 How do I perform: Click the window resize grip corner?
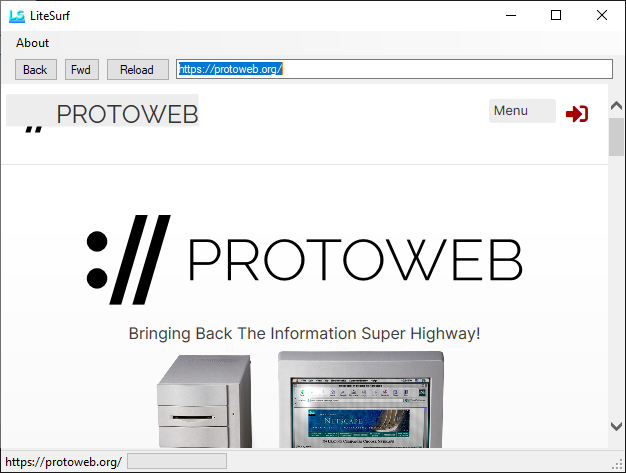pyautogui.click(x=619, y=464)
